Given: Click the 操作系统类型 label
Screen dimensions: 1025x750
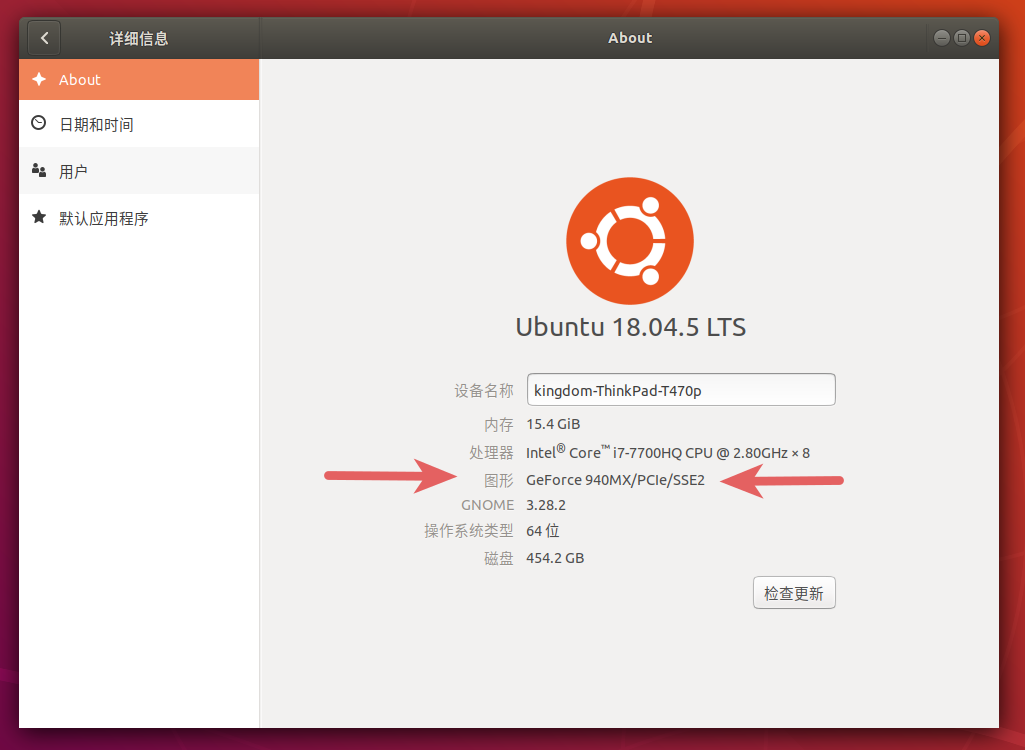Looking at the screenshot, I should point(469,530).
